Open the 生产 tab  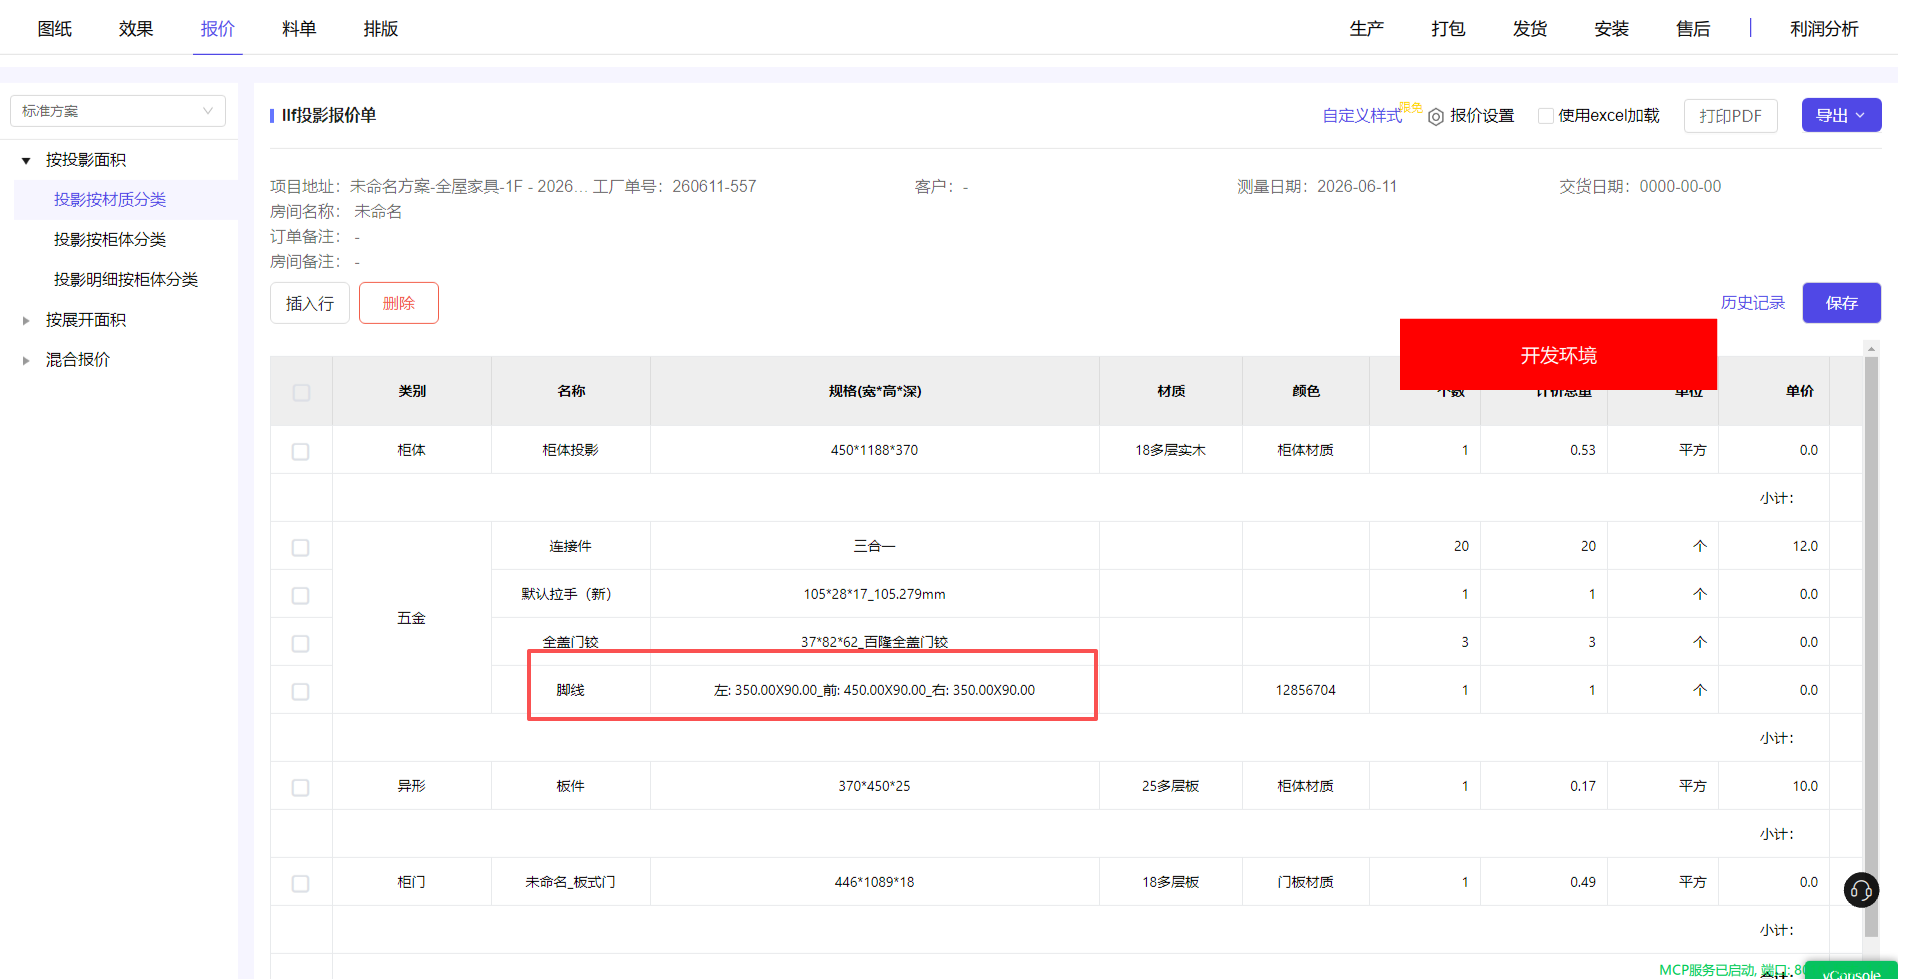(x=1367, y=29)
